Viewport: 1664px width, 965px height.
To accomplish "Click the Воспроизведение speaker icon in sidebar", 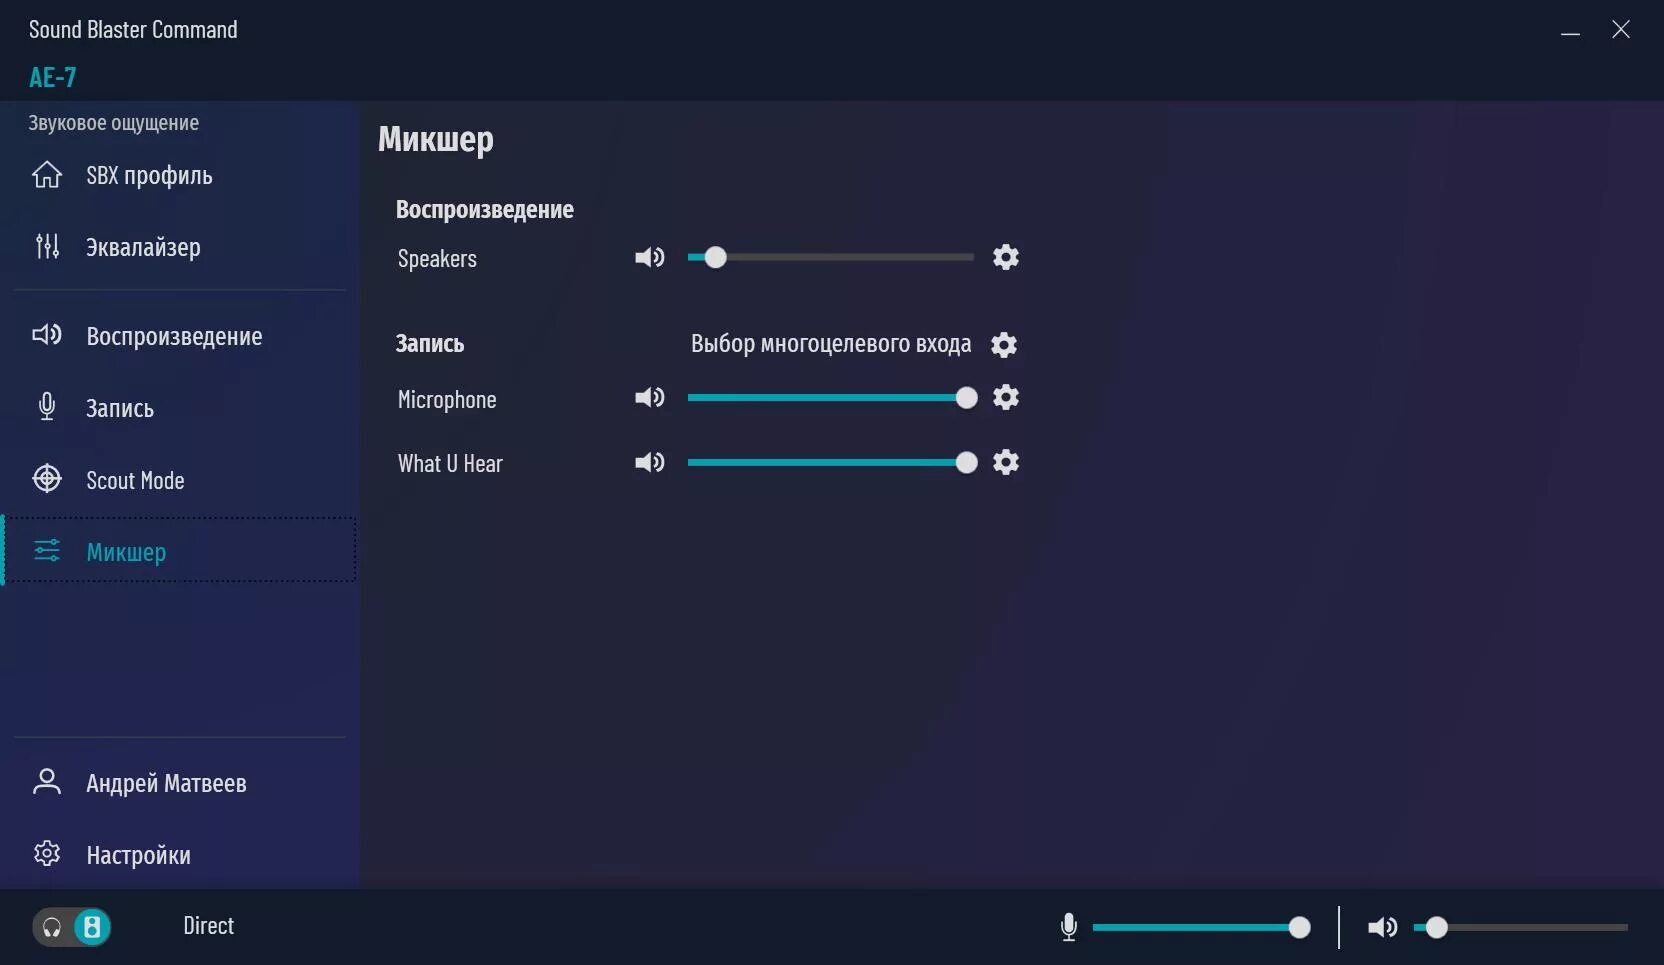I will (x=47, y=335).
